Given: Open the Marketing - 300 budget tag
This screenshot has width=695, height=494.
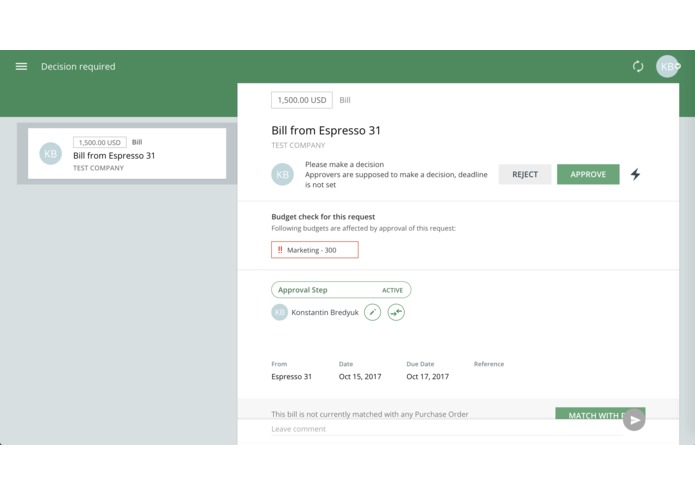Looking at the screenshot, I should (x=315, y=250).
